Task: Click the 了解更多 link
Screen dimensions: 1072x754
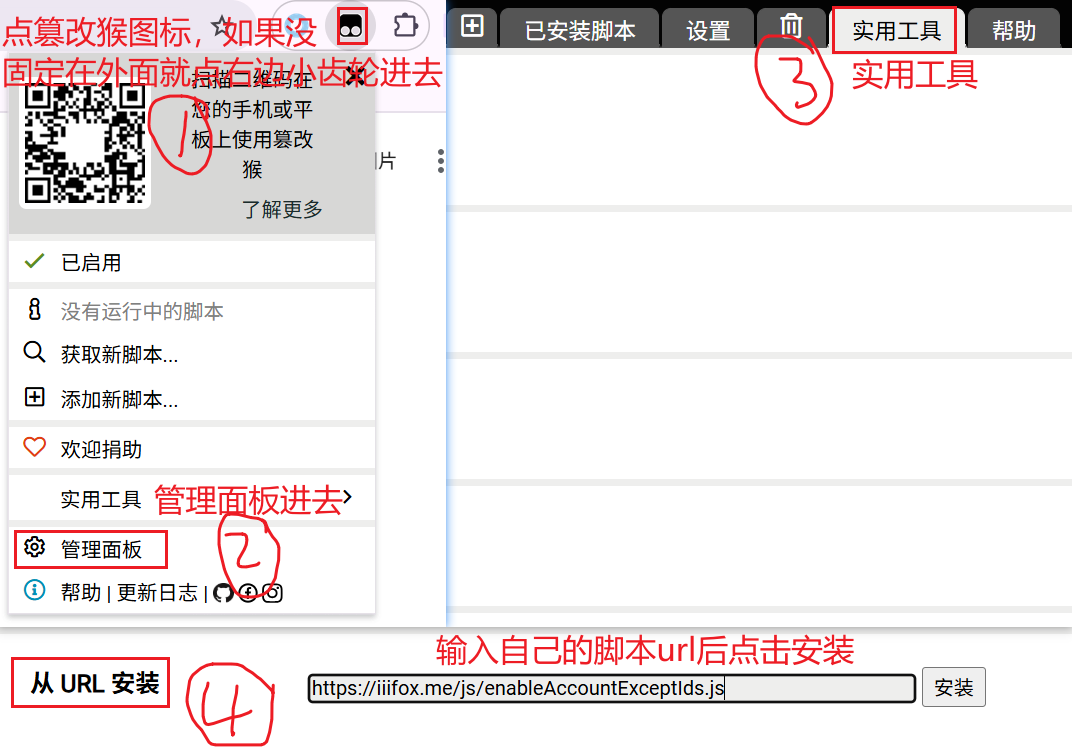Action: pos(282,209)
